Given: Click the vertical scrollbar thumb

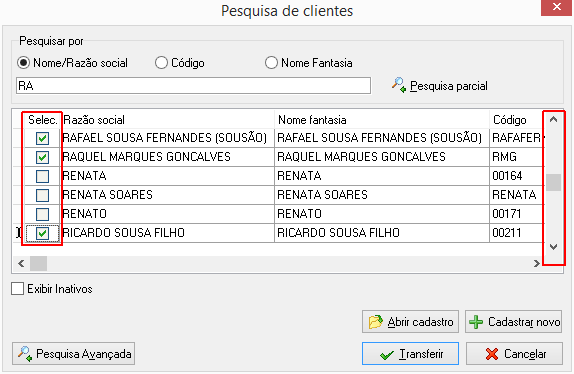Looking at the screenshot, I should pos(554,182).
